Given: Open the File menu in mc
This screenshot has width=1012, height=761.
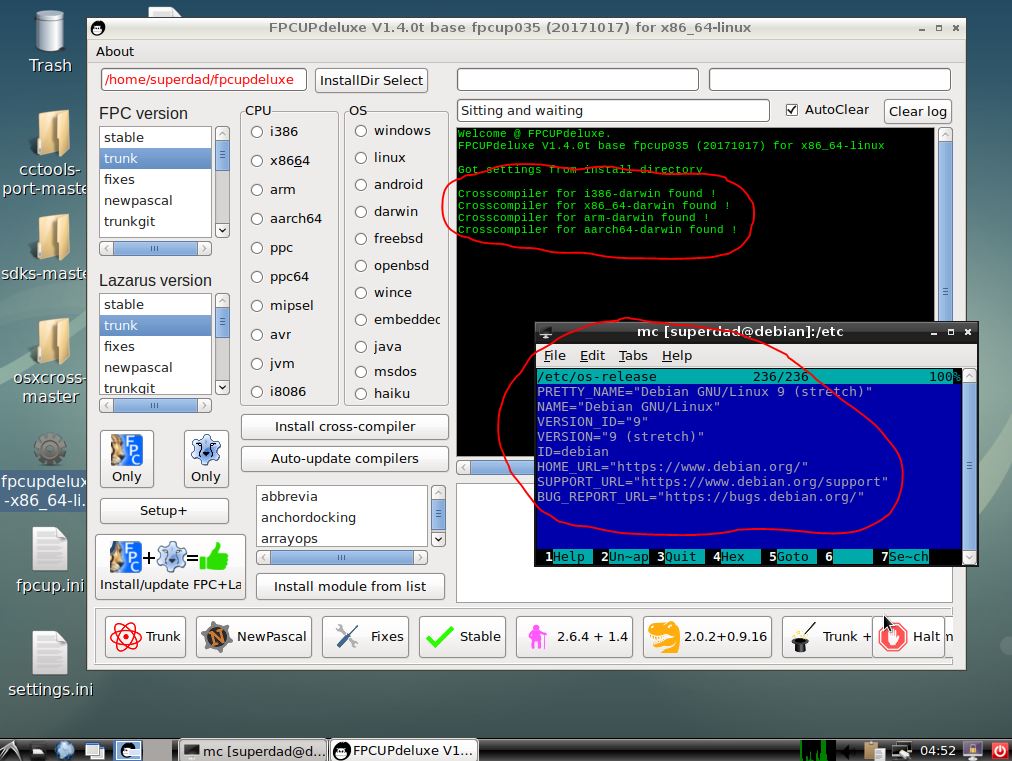Looking at the screenshot, I should pyautogui.click(x=554, y=355).
